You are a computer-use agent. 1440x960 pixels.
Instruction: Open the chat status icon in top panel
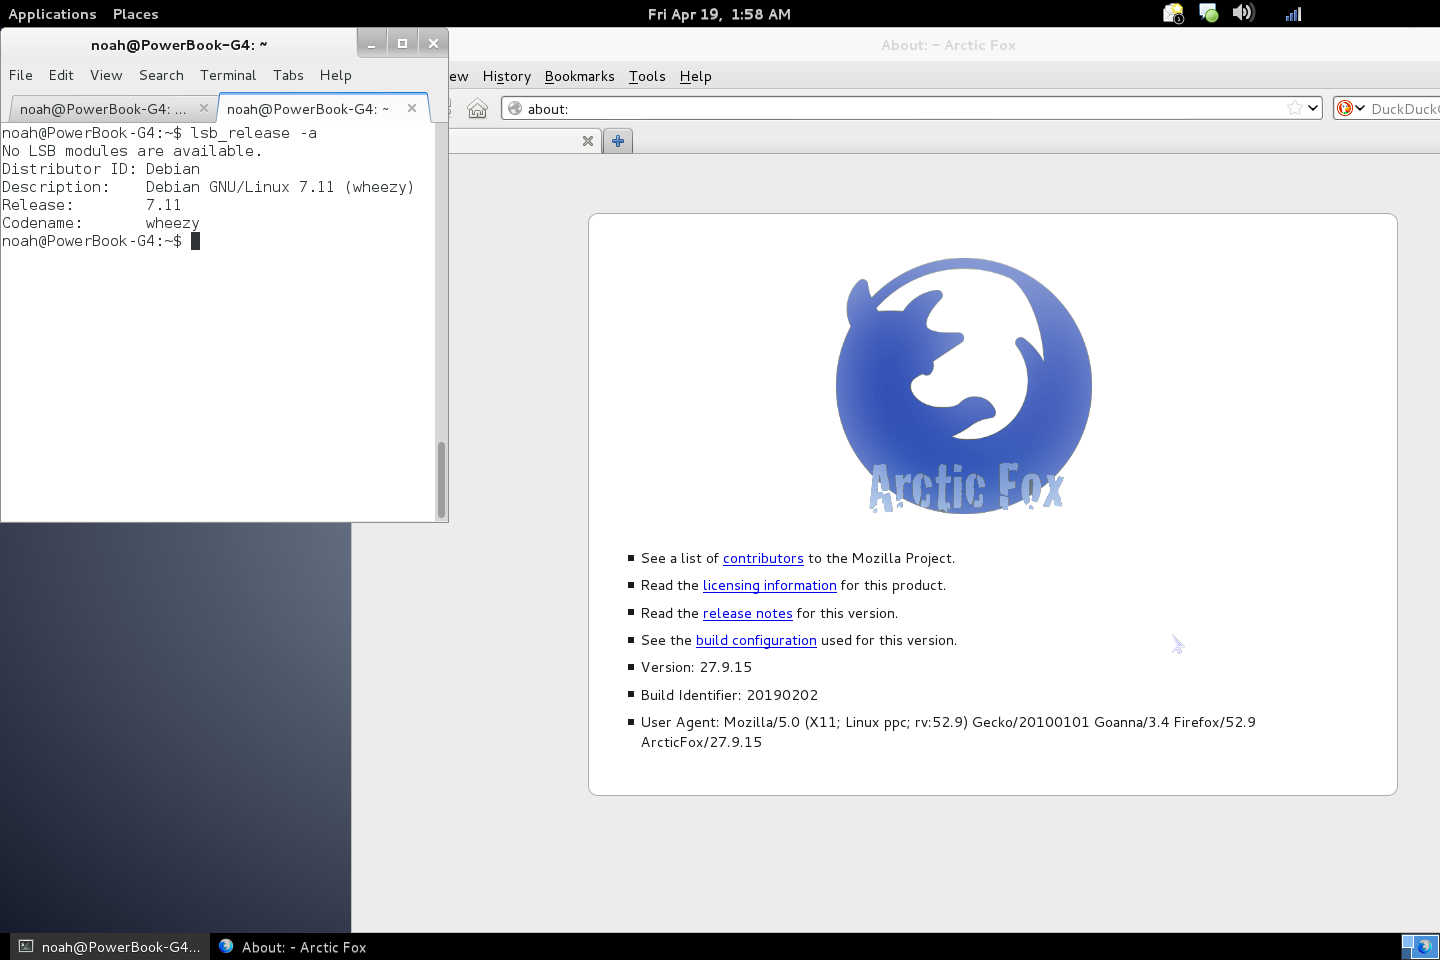tap(1208, 13)
